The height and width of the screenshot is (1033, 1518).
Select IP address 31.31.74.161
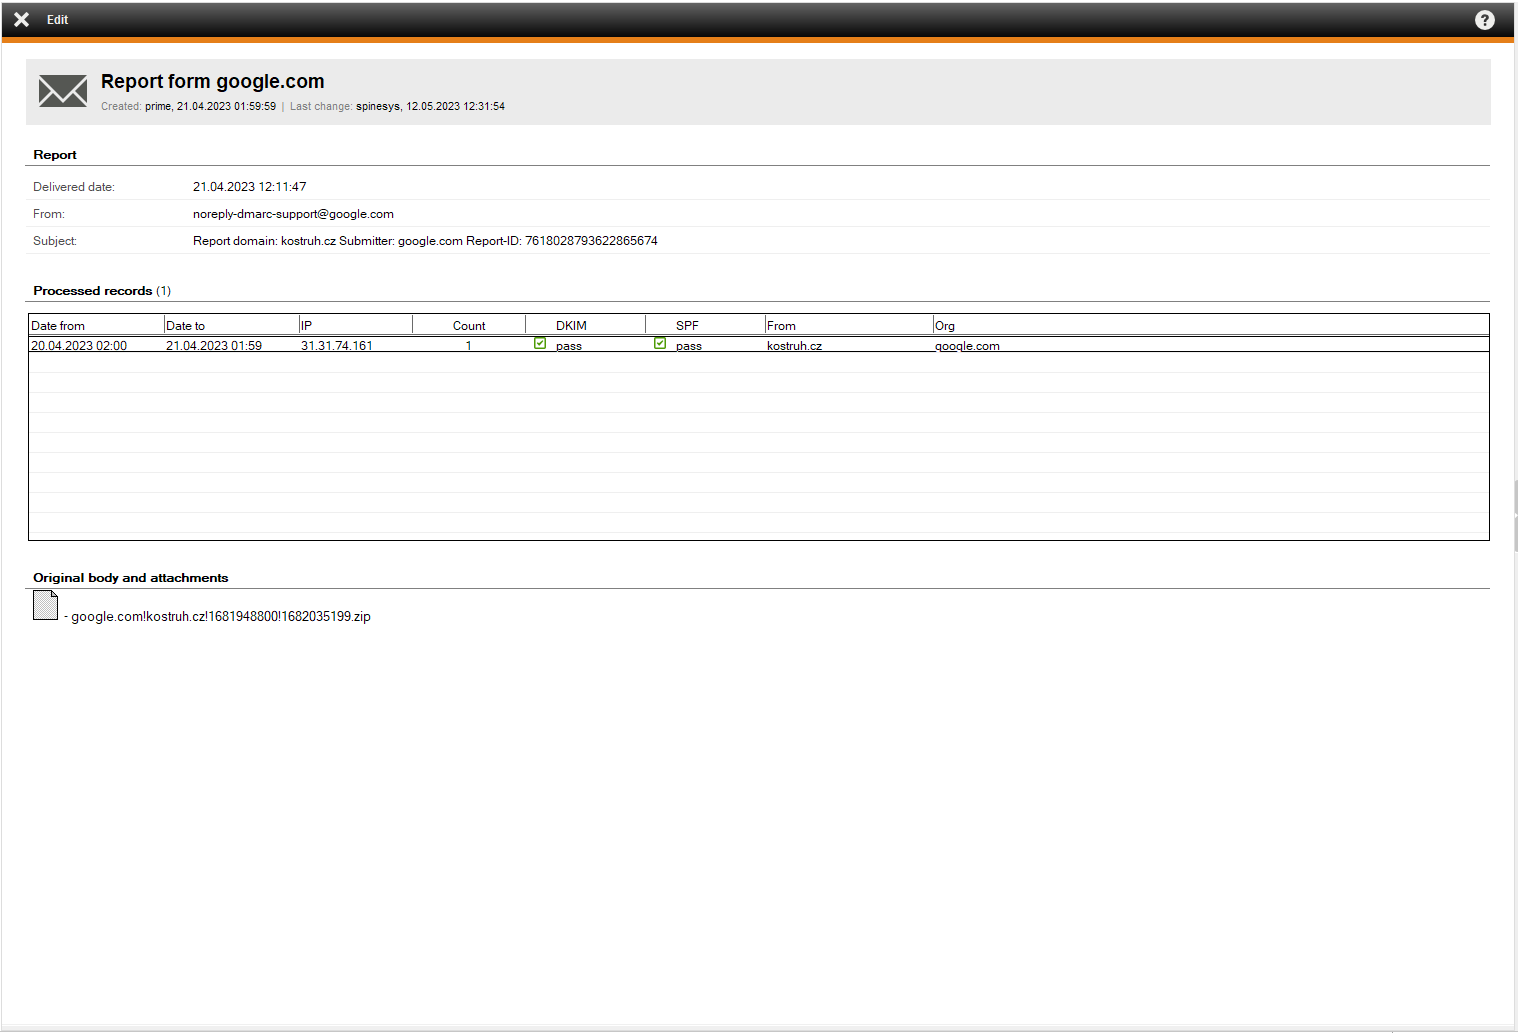pyautogui.click(x=337, y=346)
